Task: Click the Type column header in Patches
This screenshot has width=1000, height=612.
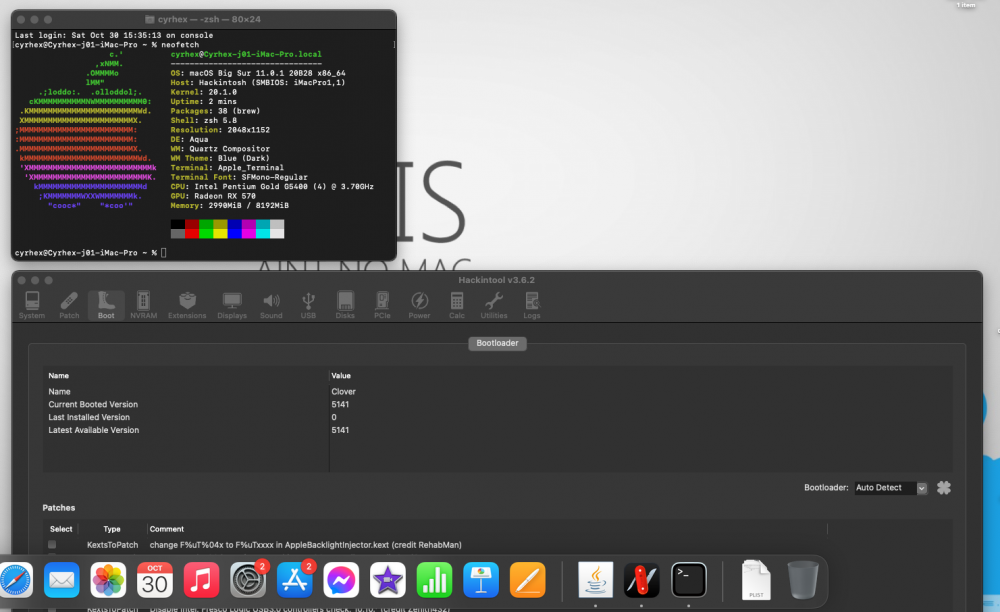Action: point(112,529)
